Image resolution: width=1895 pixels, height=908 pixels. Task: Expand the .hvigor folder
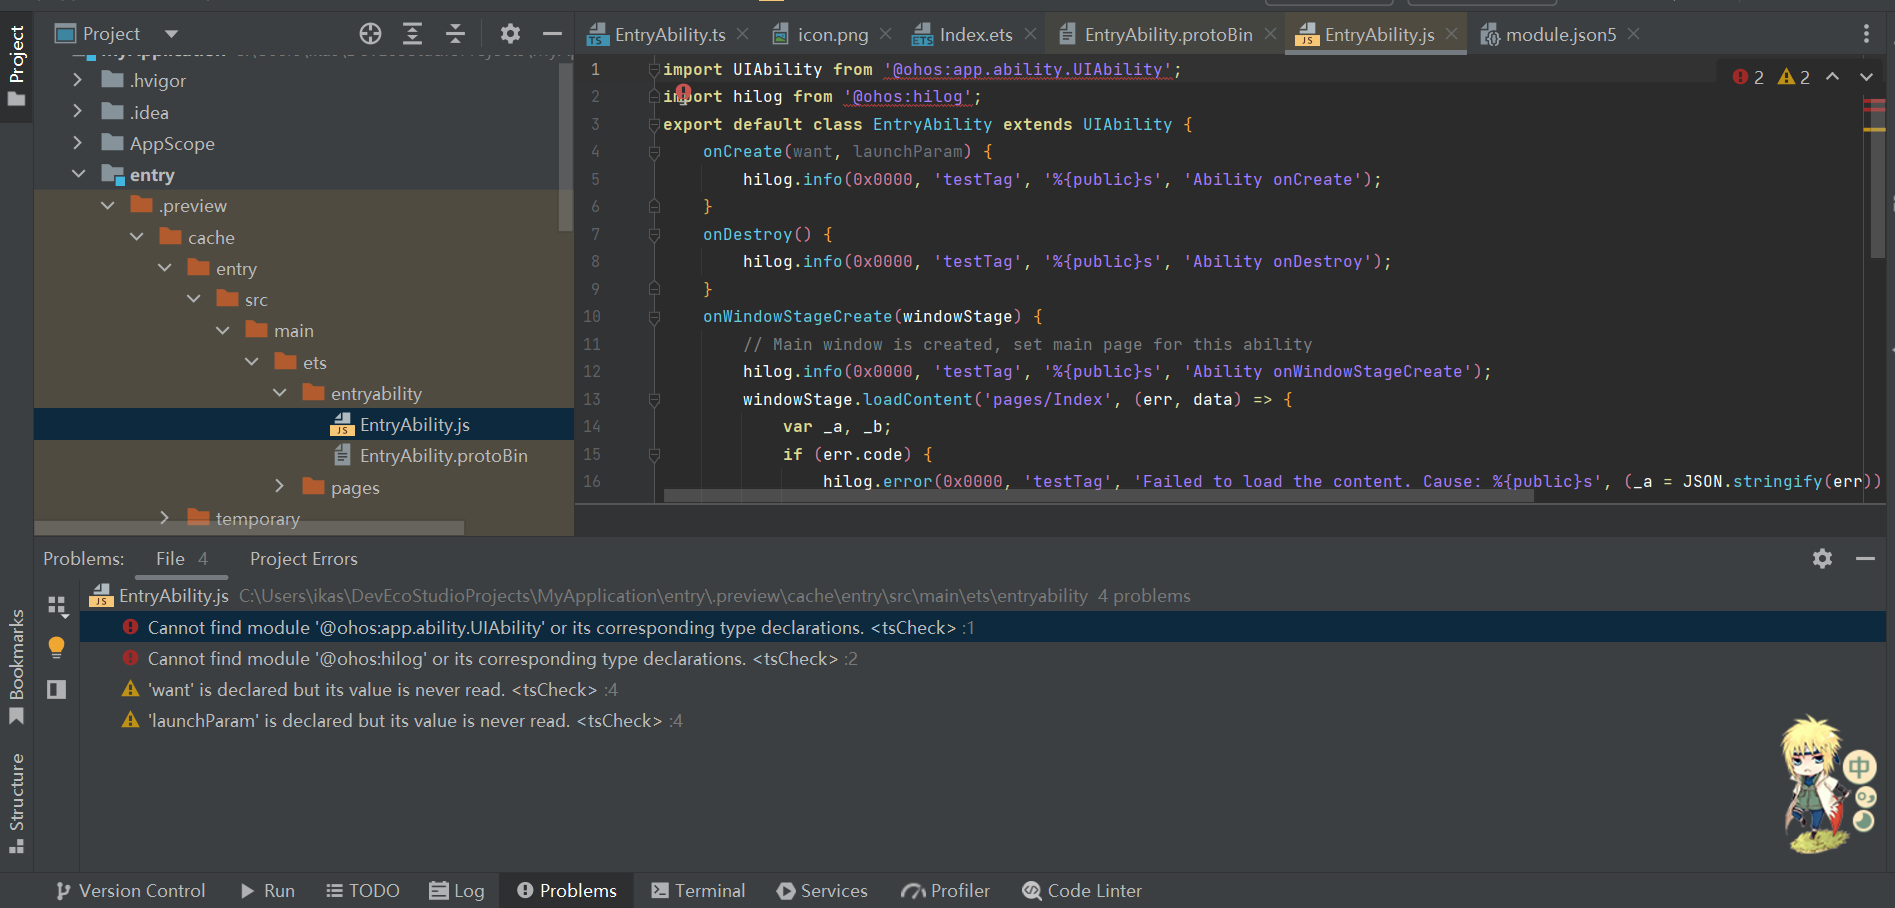pyautogui.click(x=78, y=80)
